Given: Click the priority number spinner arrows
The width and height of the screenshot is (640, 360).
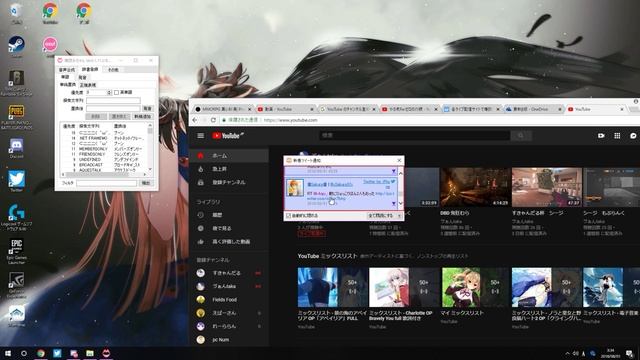Looking at the screenshot, I should (109, 93).
